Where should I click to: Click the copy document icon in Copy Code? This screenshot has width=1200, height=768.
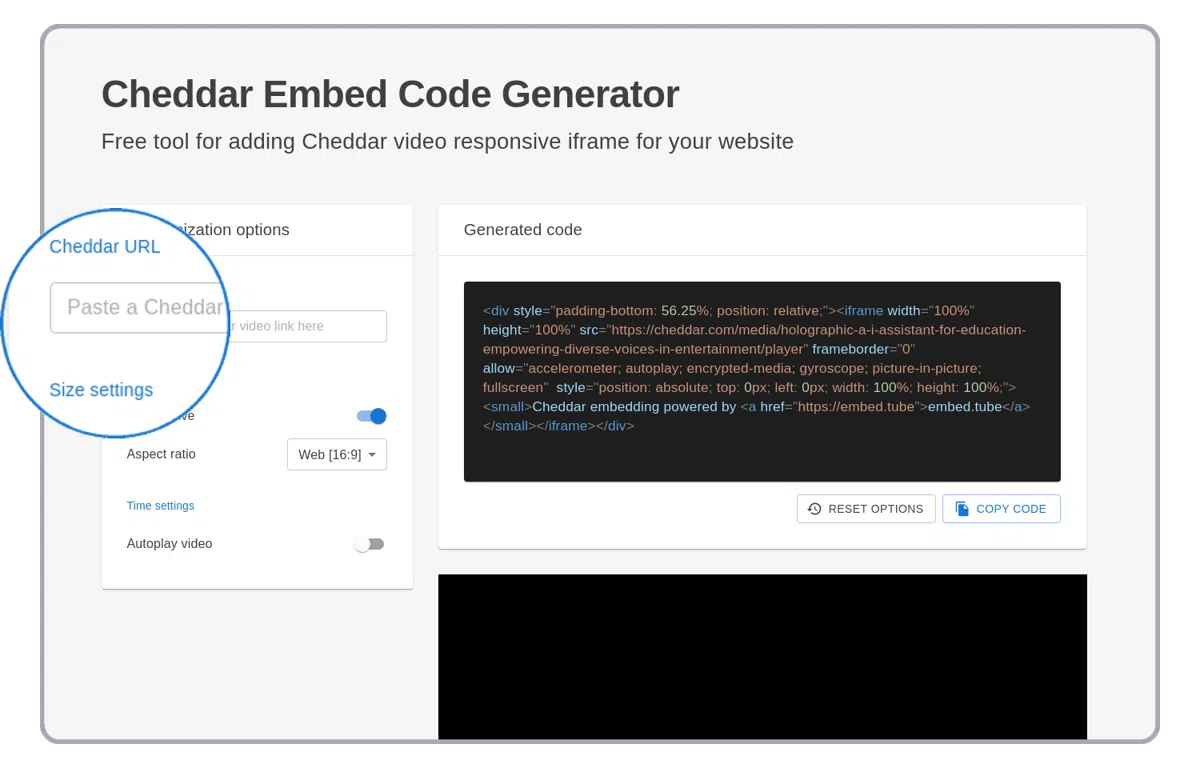click(962, 509)
